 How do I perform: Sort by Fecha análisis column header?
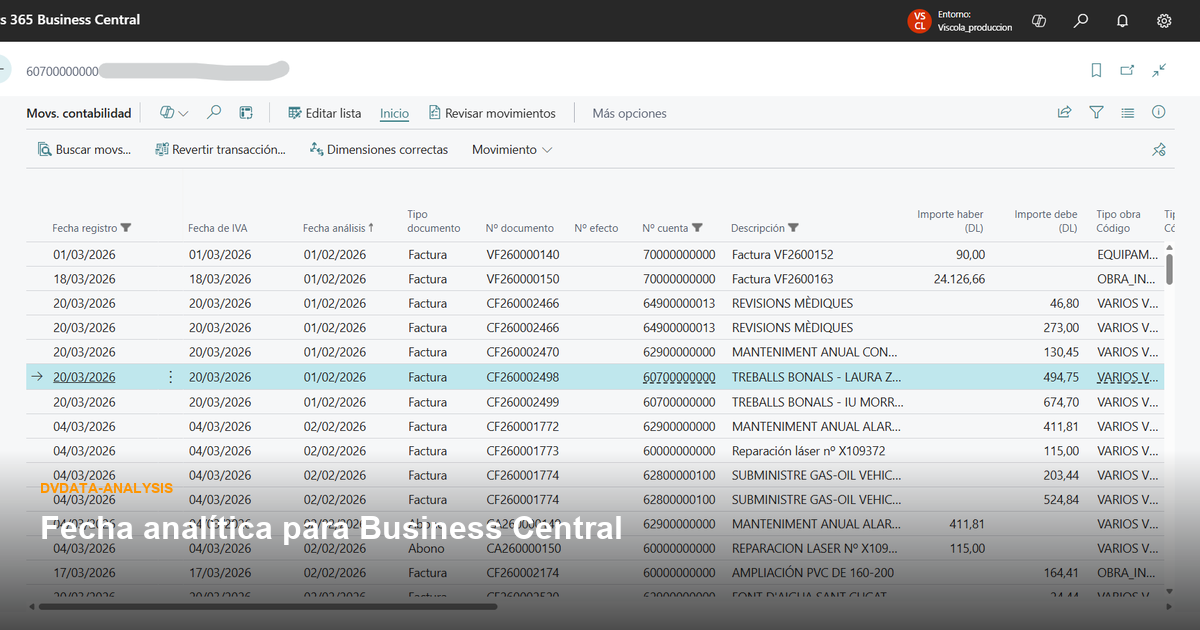[338, 228]
